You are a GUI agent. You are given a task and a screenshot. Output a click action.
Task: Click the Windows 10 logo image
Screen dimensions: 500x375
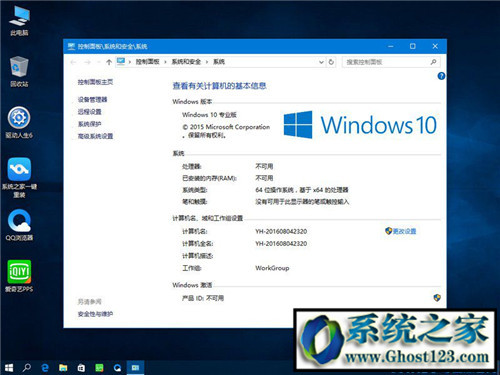coord(360,125)
